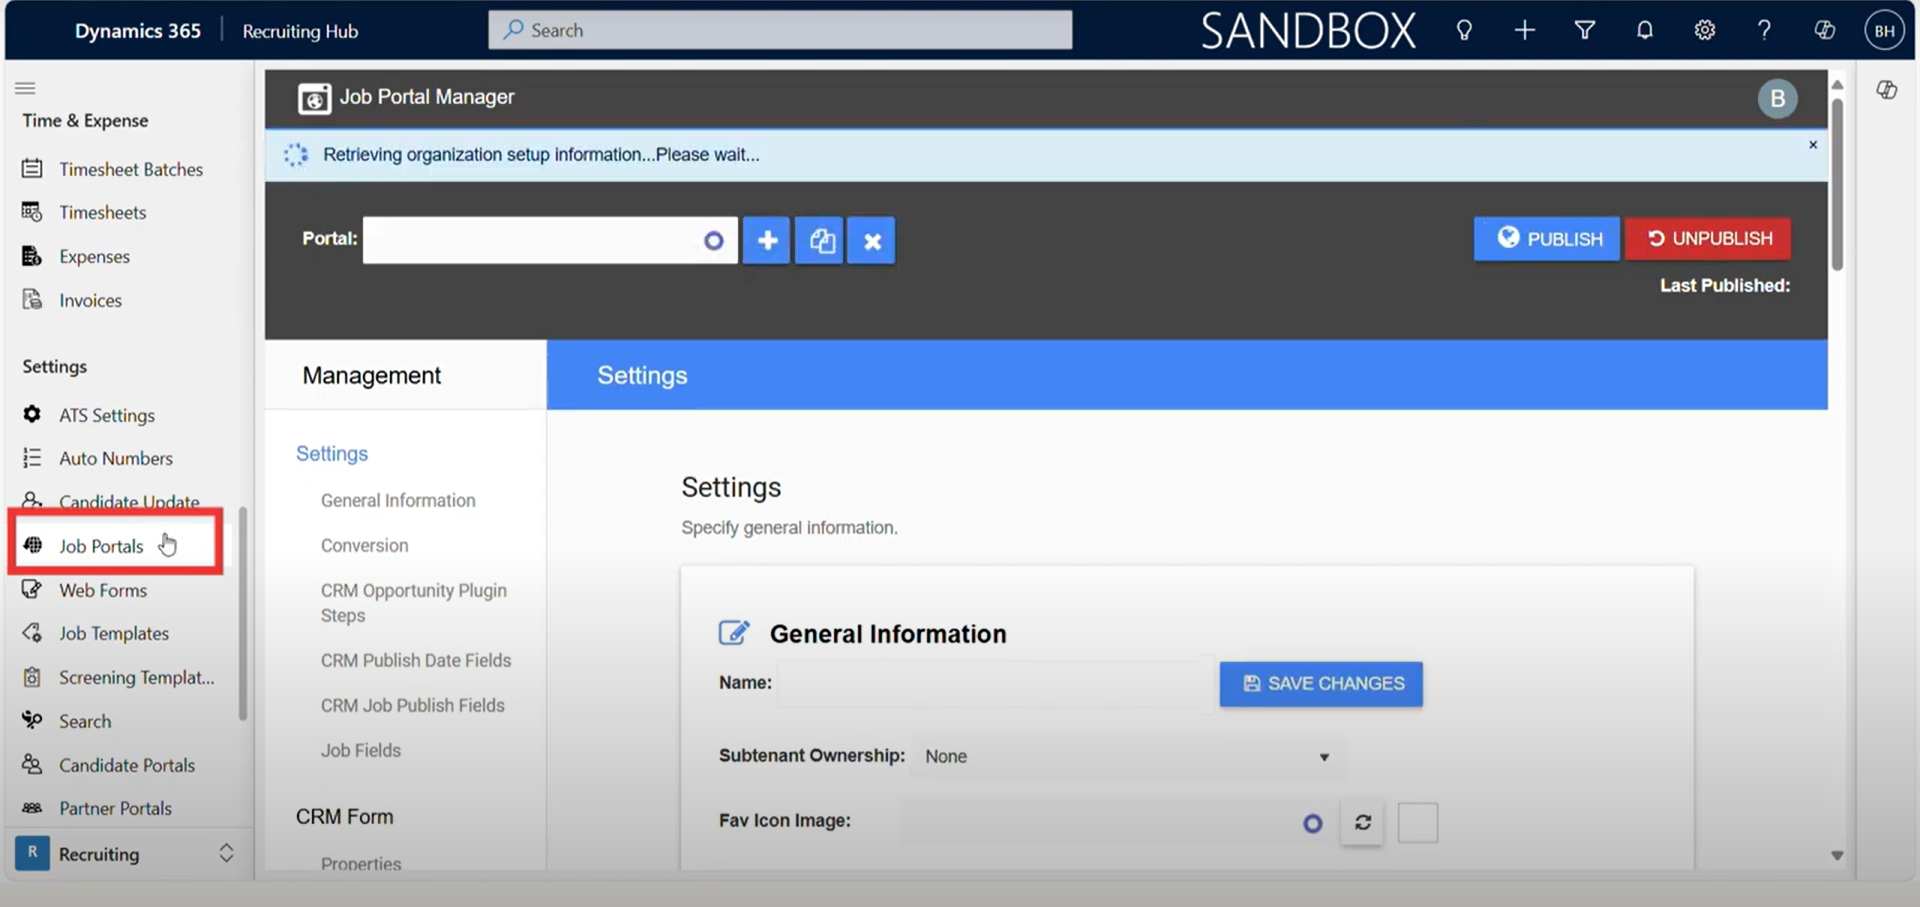Click the lightbulb assistant icon
Image resolution: width=1920 pixels, height=907 pixels.
(1464, 30)
